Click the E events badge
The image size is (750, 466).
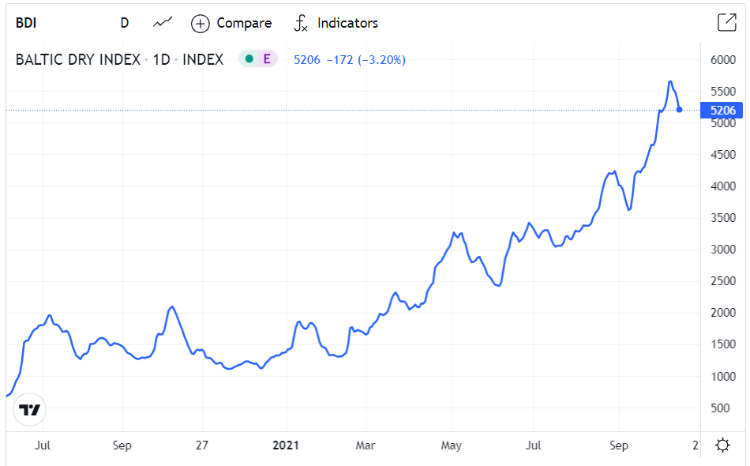click(x=267, y=59)
